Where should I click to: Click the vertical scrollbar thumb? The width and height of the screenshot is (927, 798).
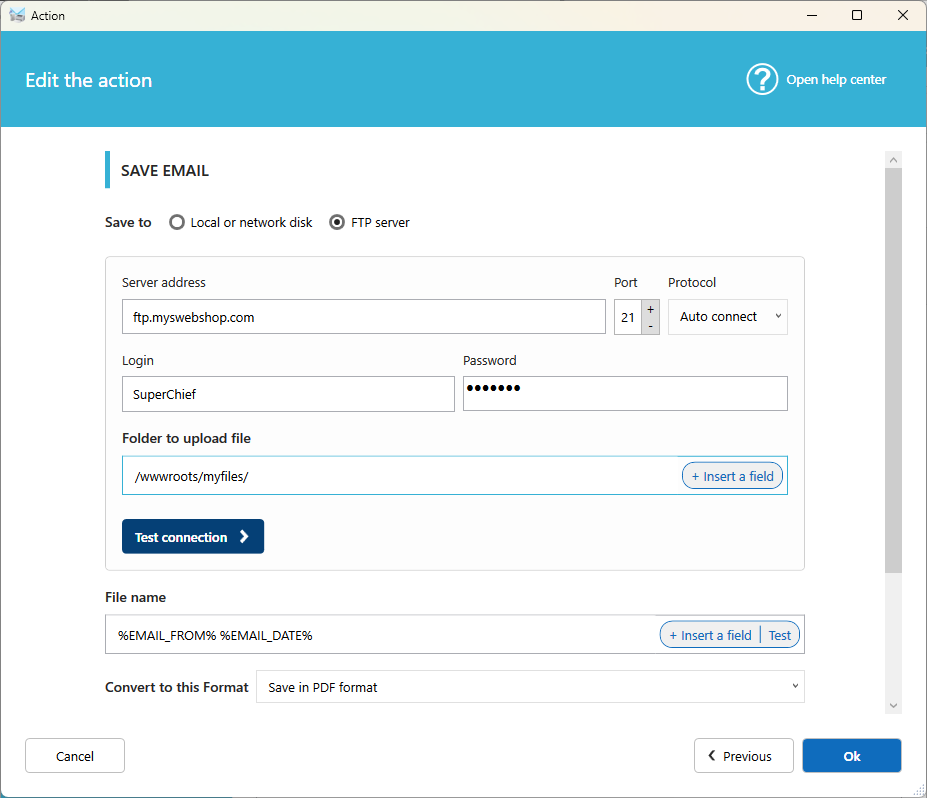(x=893, y=371)
